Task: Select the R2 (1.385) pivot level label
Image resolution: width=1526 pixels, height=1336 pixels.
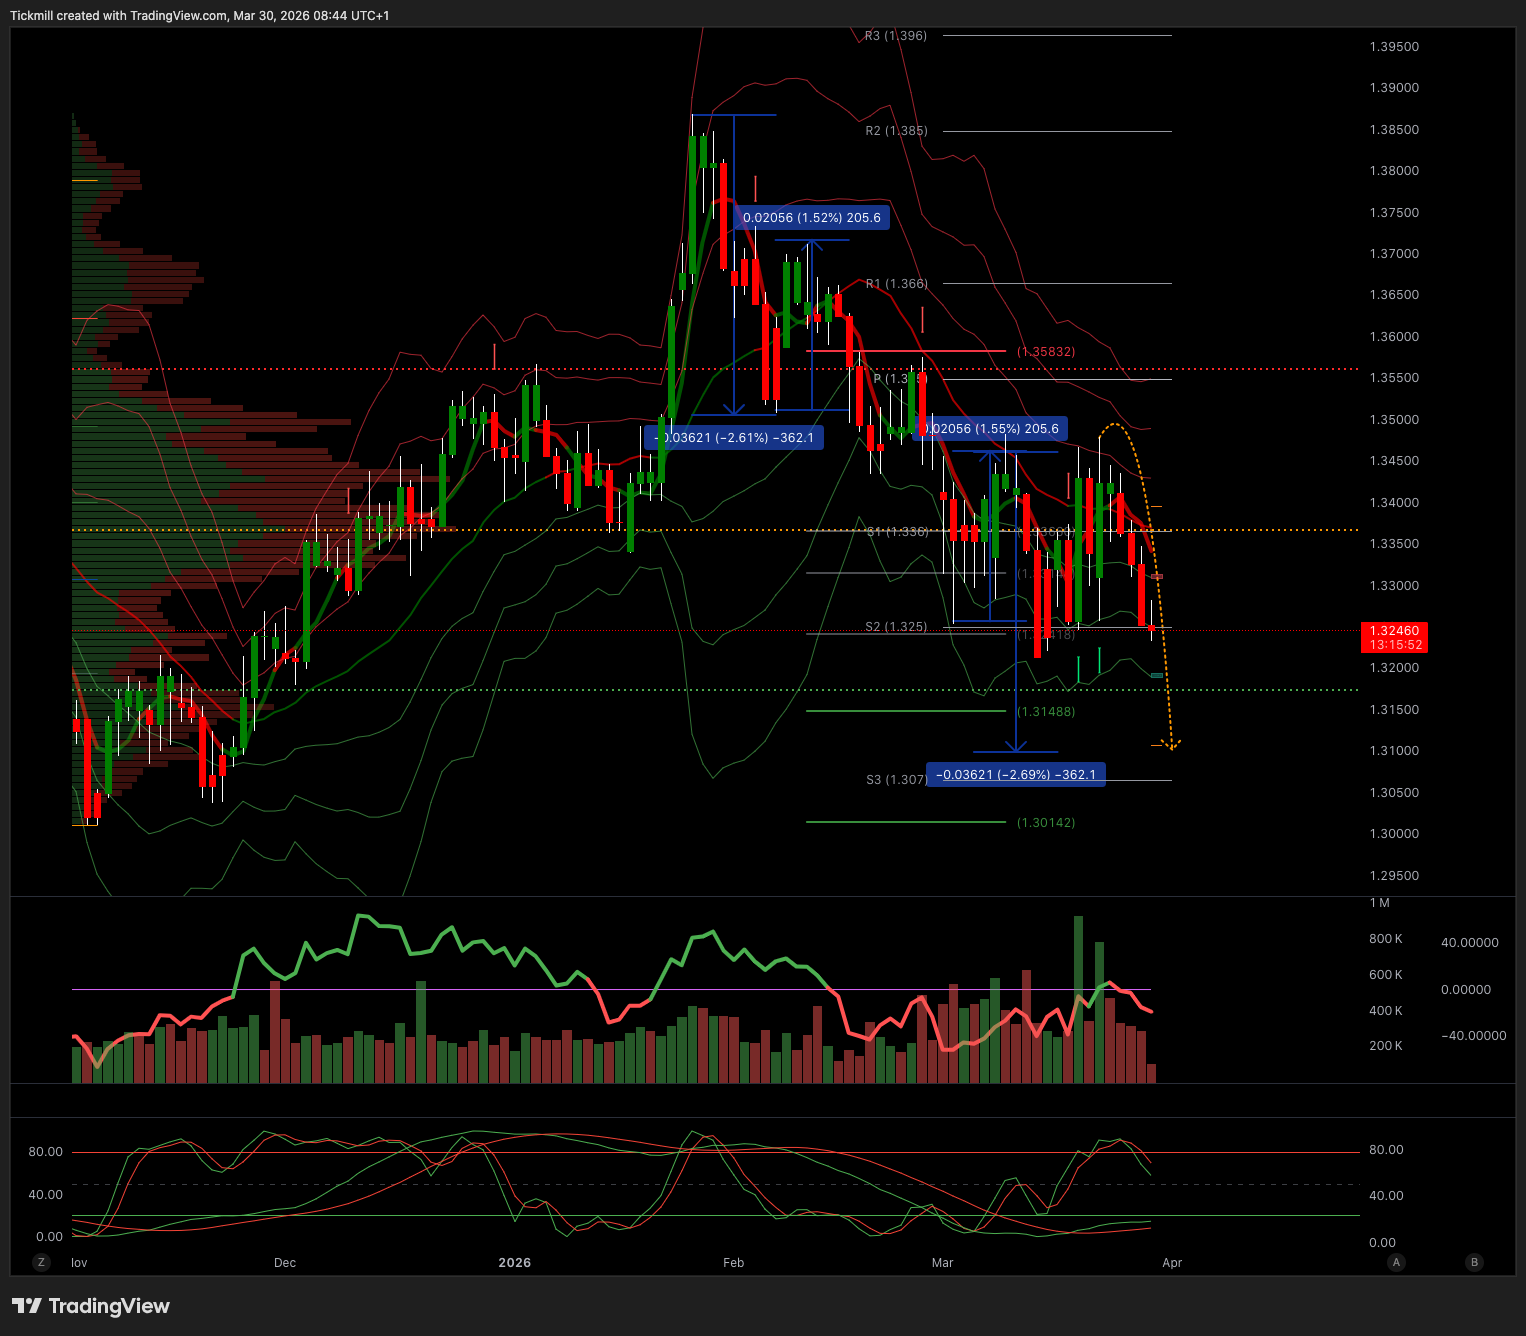Action: pos(896,131)
